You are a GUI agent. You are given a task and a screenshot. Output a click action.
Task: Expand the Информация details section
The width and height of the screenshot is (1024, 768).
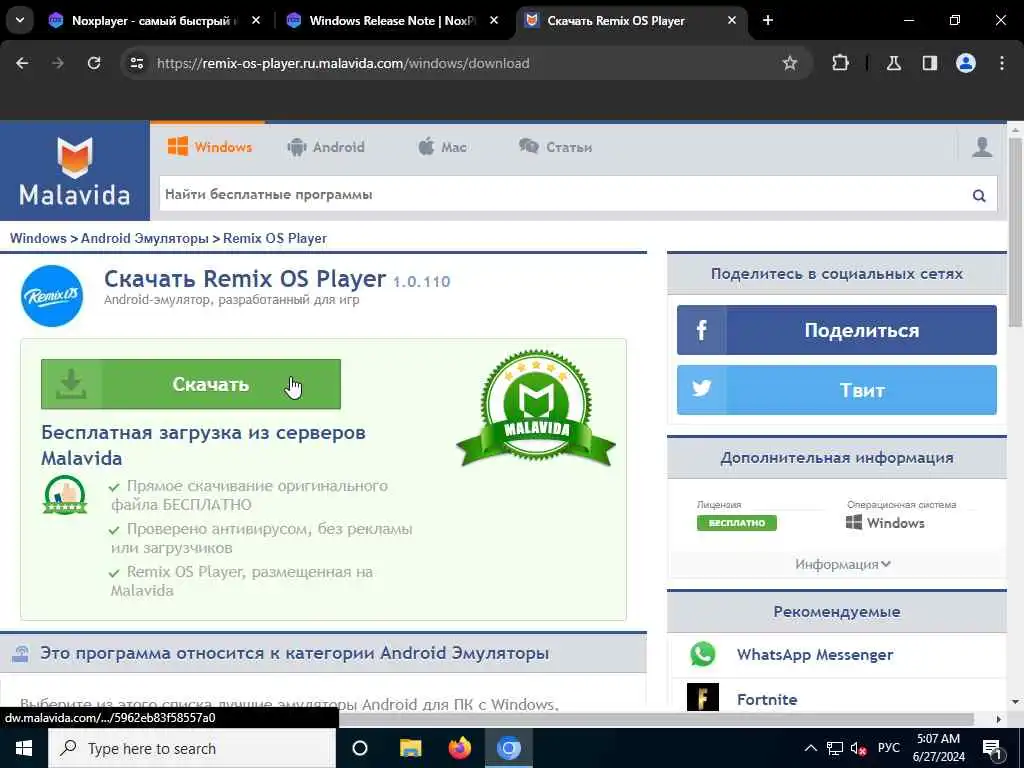tap(842, 564)
